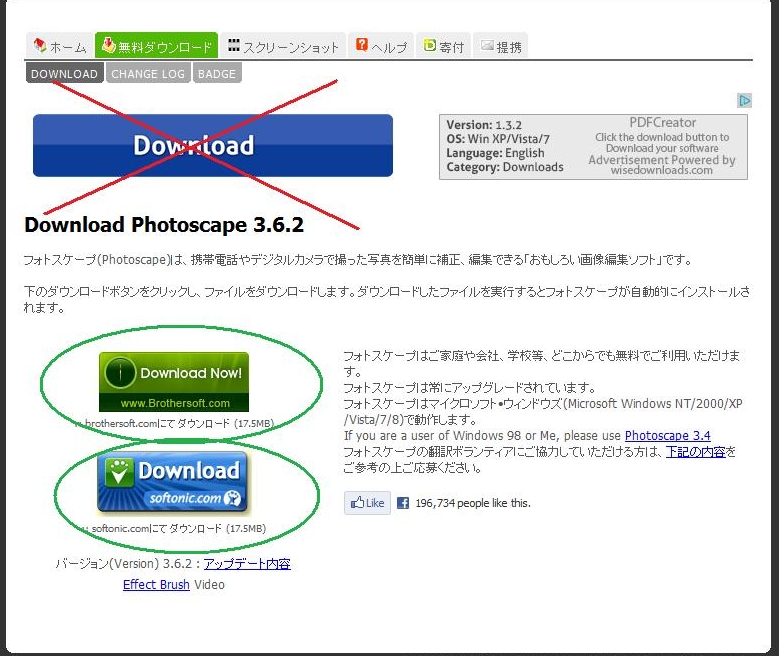
Task: Click the Softonic green arrow icon
Action: (x=119, y=472)
